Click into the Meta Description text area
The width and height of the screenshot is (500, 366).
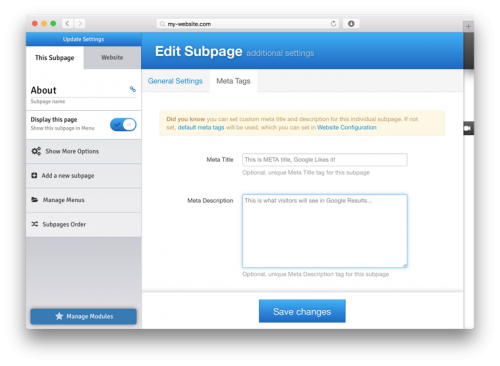pyautogui.click(x=325, y=231)
